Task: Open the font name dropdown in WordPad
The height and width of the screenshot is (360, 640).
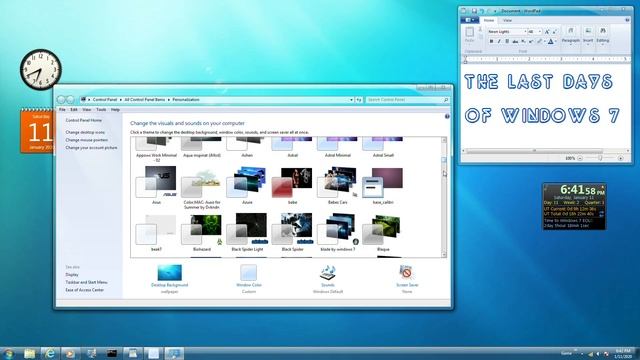Action: 525,31
